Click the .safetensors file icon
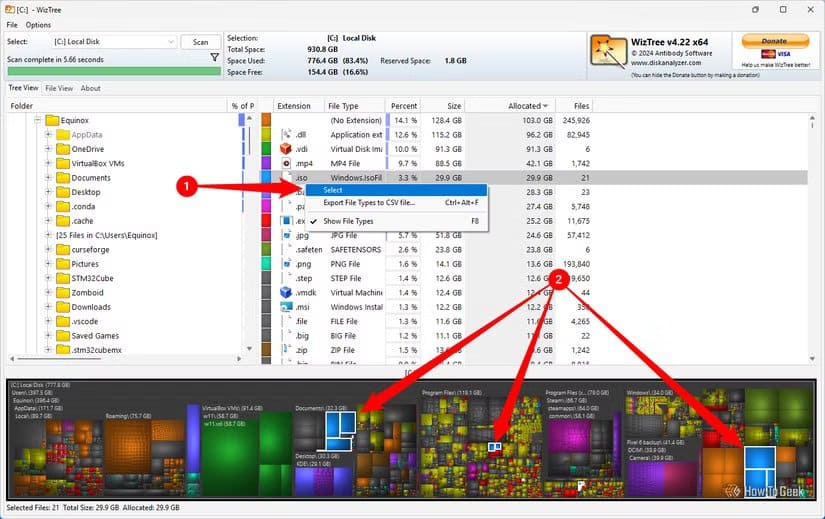Viewport: 825px width, 519px height. pos(286,249)
